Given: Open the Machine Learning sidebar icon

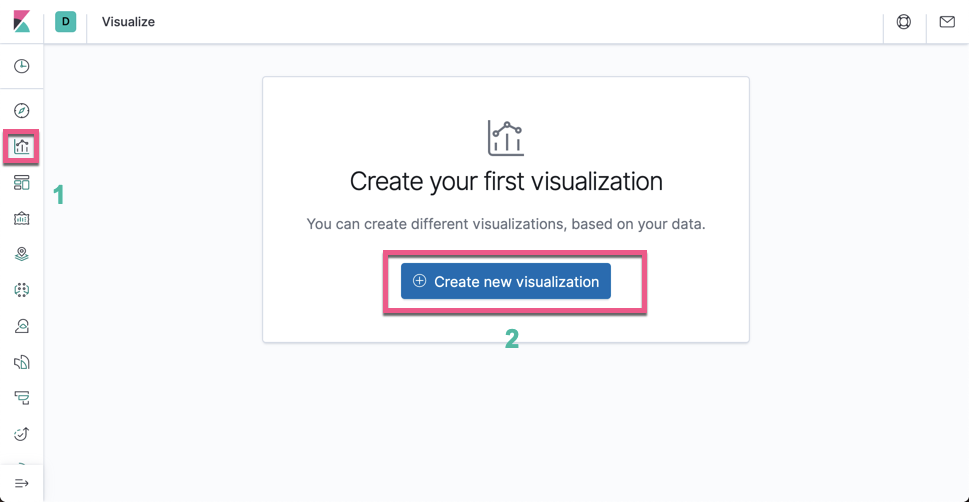Looking at the screenshot, I should (x=22, y=290).
